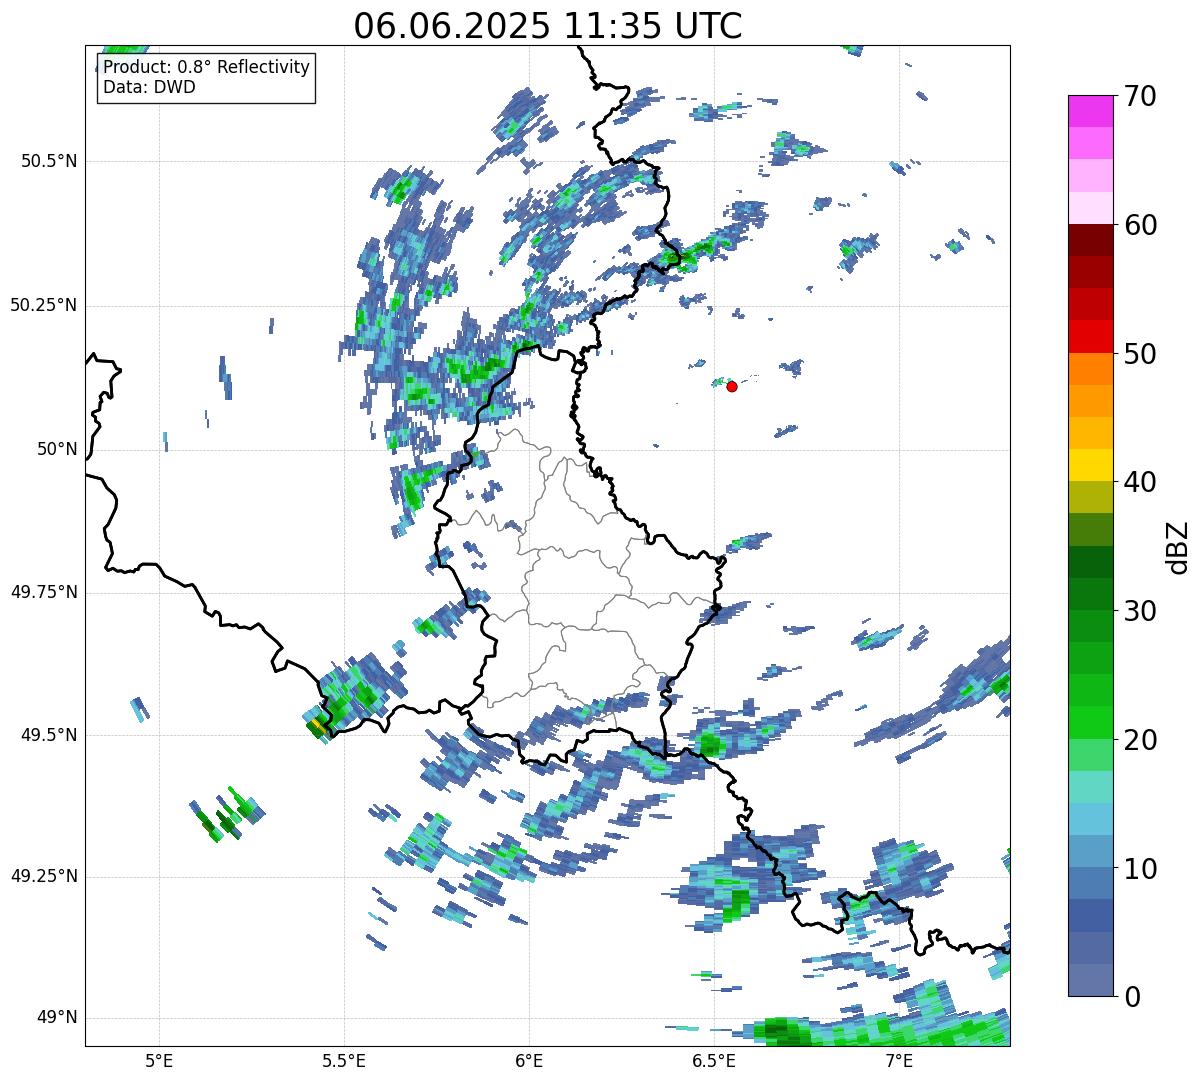Click the colorbar tick label 50
1202x1081 pixels.
[x=1140, y=355]
